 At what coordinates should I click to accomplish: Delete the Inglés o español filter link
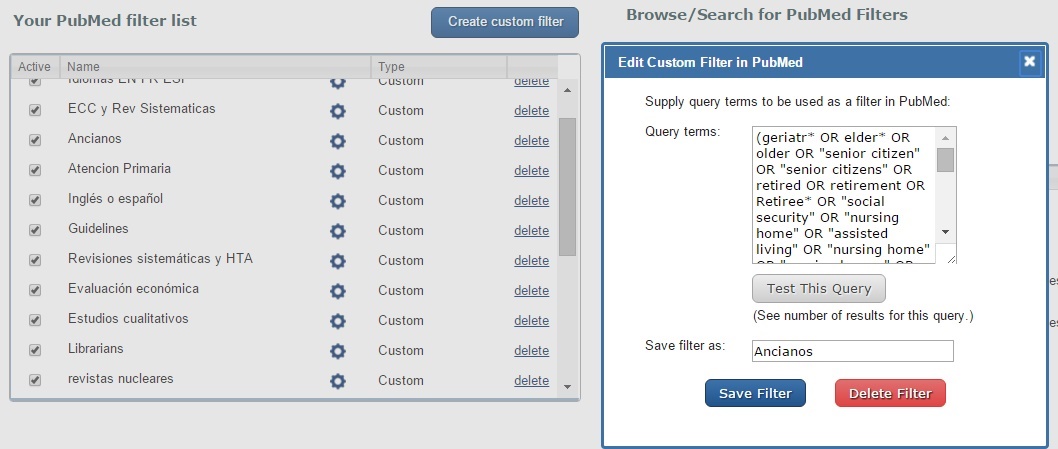[x=531, y=201]
